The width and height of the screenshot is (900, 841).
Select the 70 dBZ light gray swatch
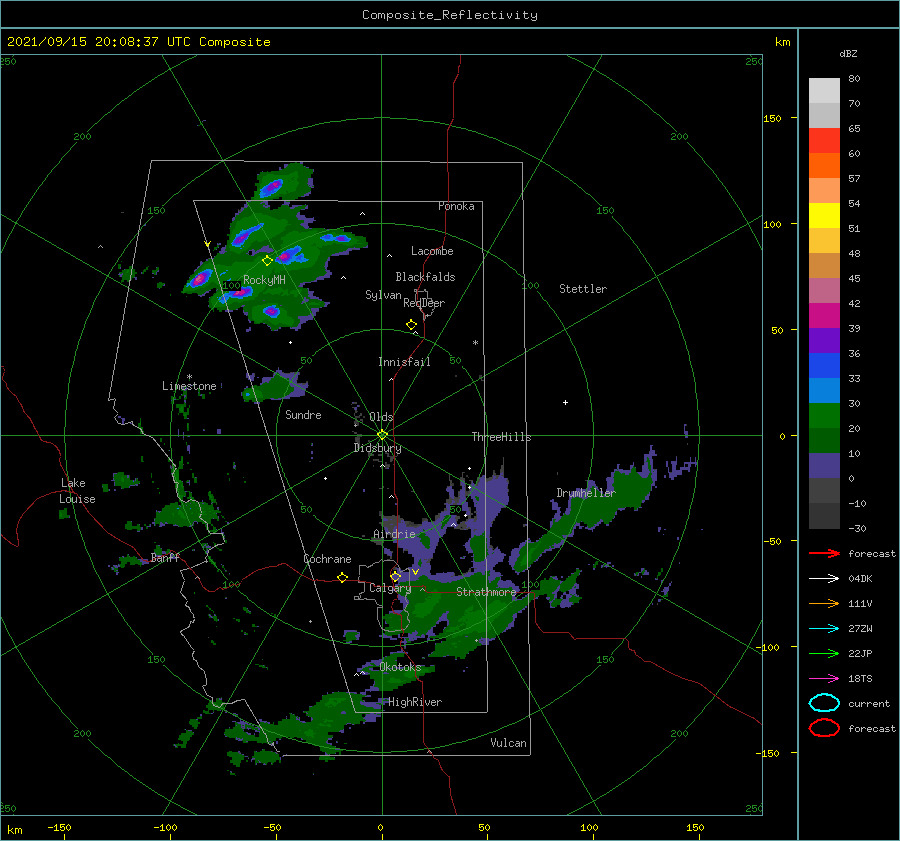tap(824, 115)
